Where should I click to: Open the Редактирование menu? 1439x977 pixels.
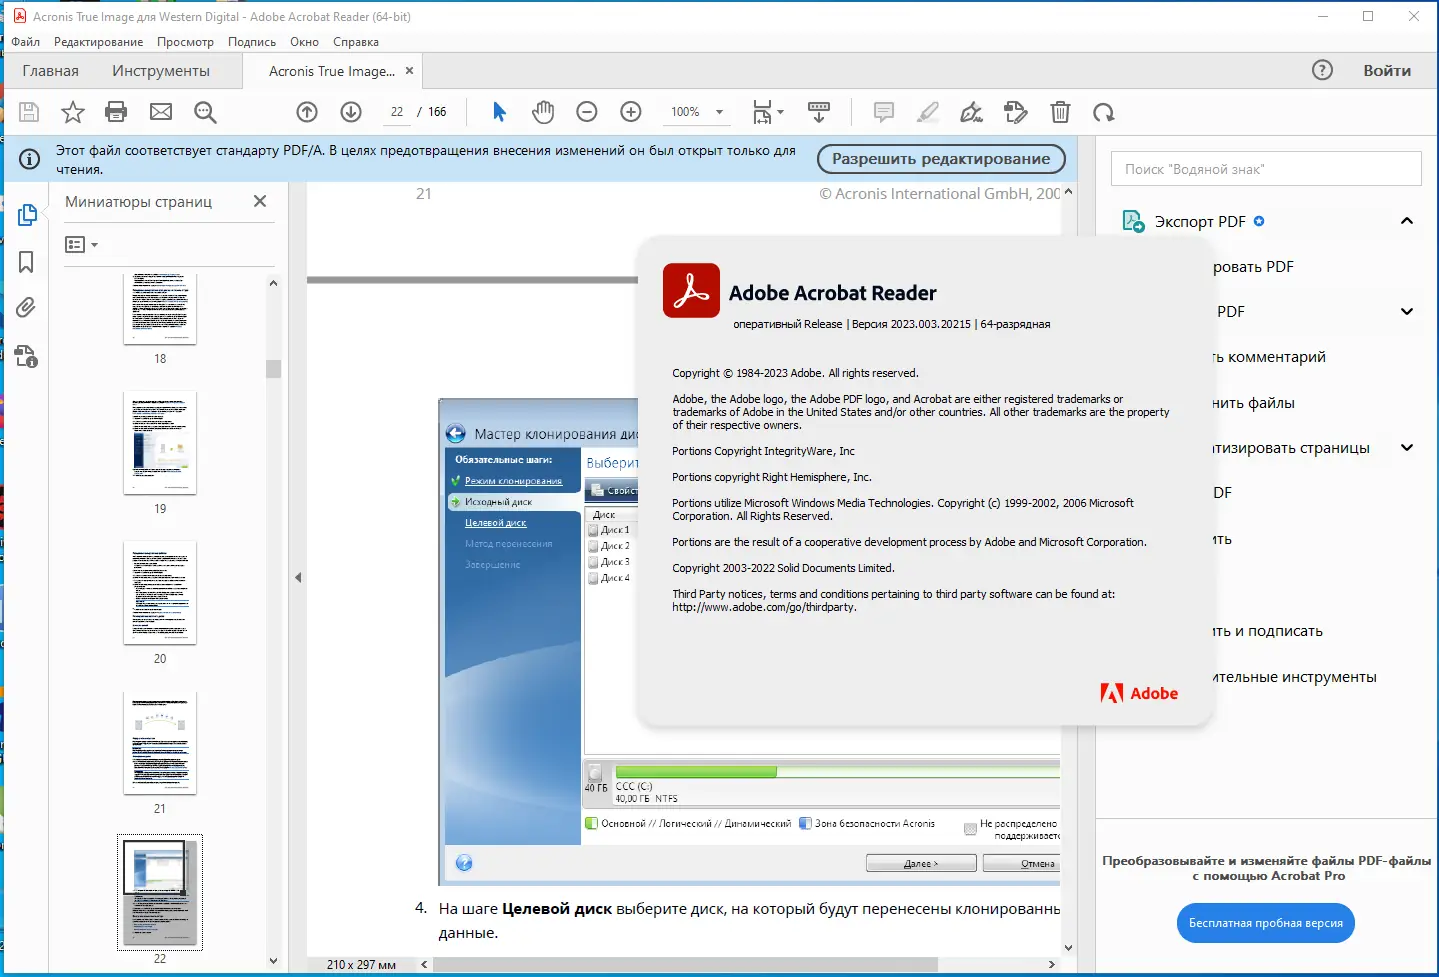(x=98, y=42)
